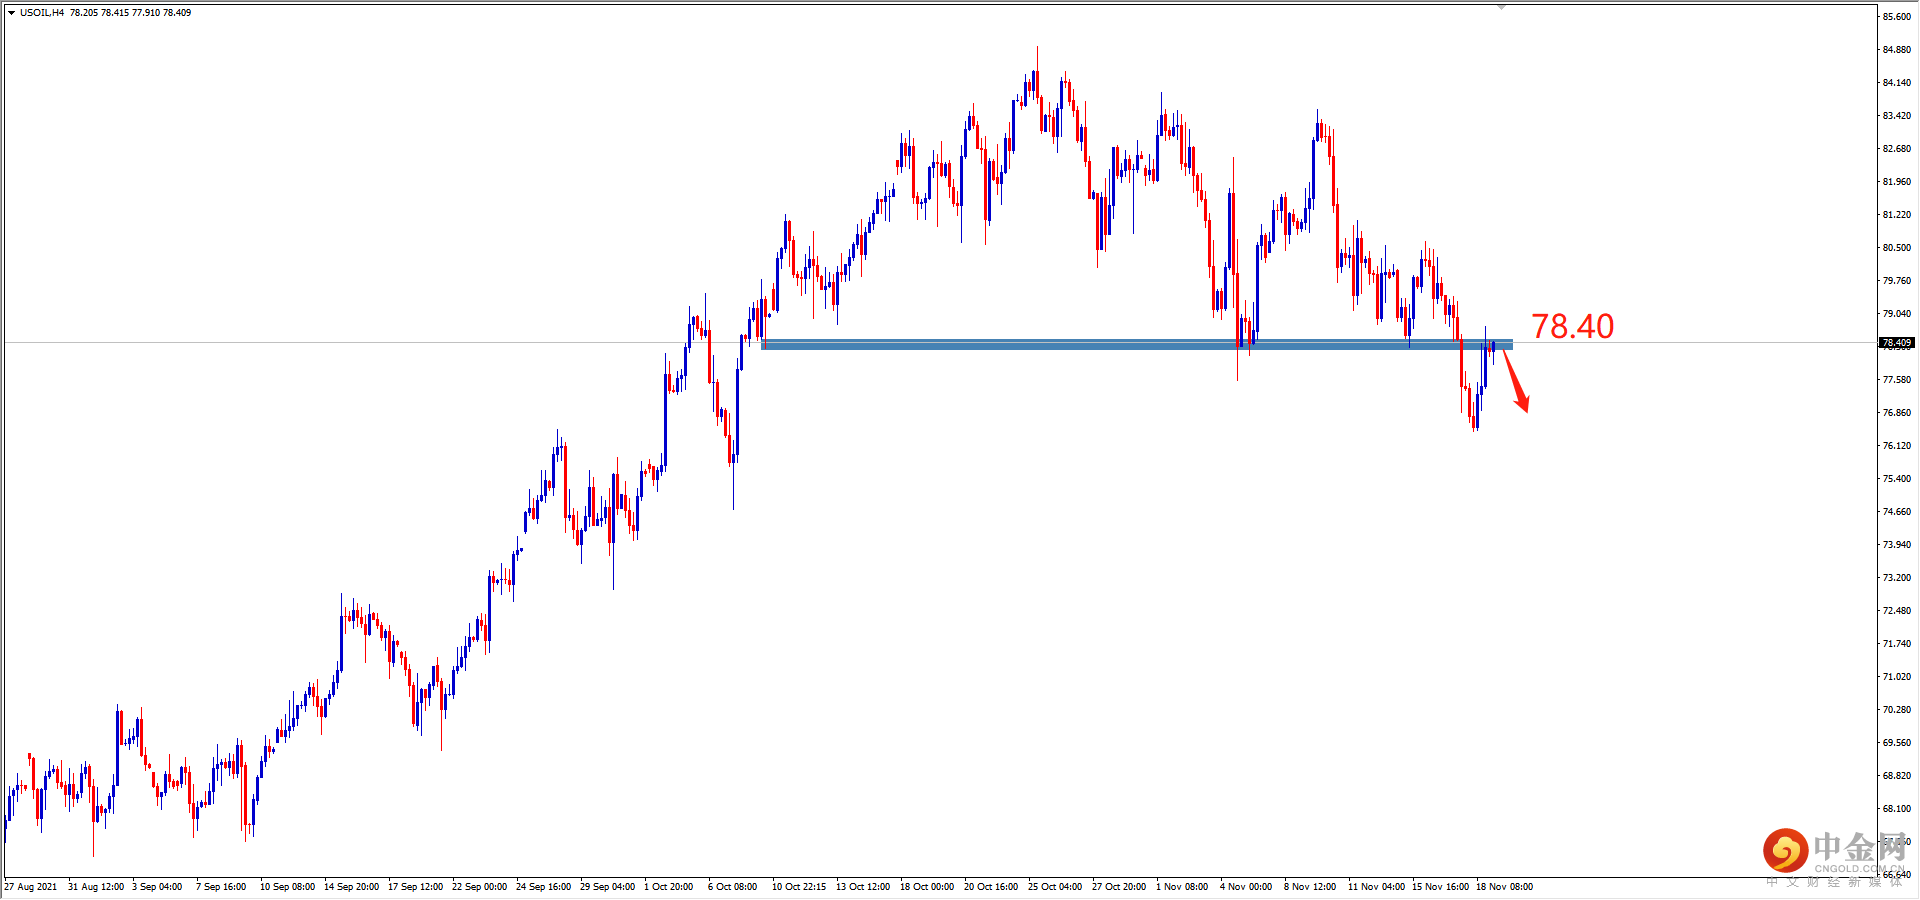Open the symbol dropdown on USOIL label
The width and height of the screenshot is (1920, 900).
click(30, 11)
